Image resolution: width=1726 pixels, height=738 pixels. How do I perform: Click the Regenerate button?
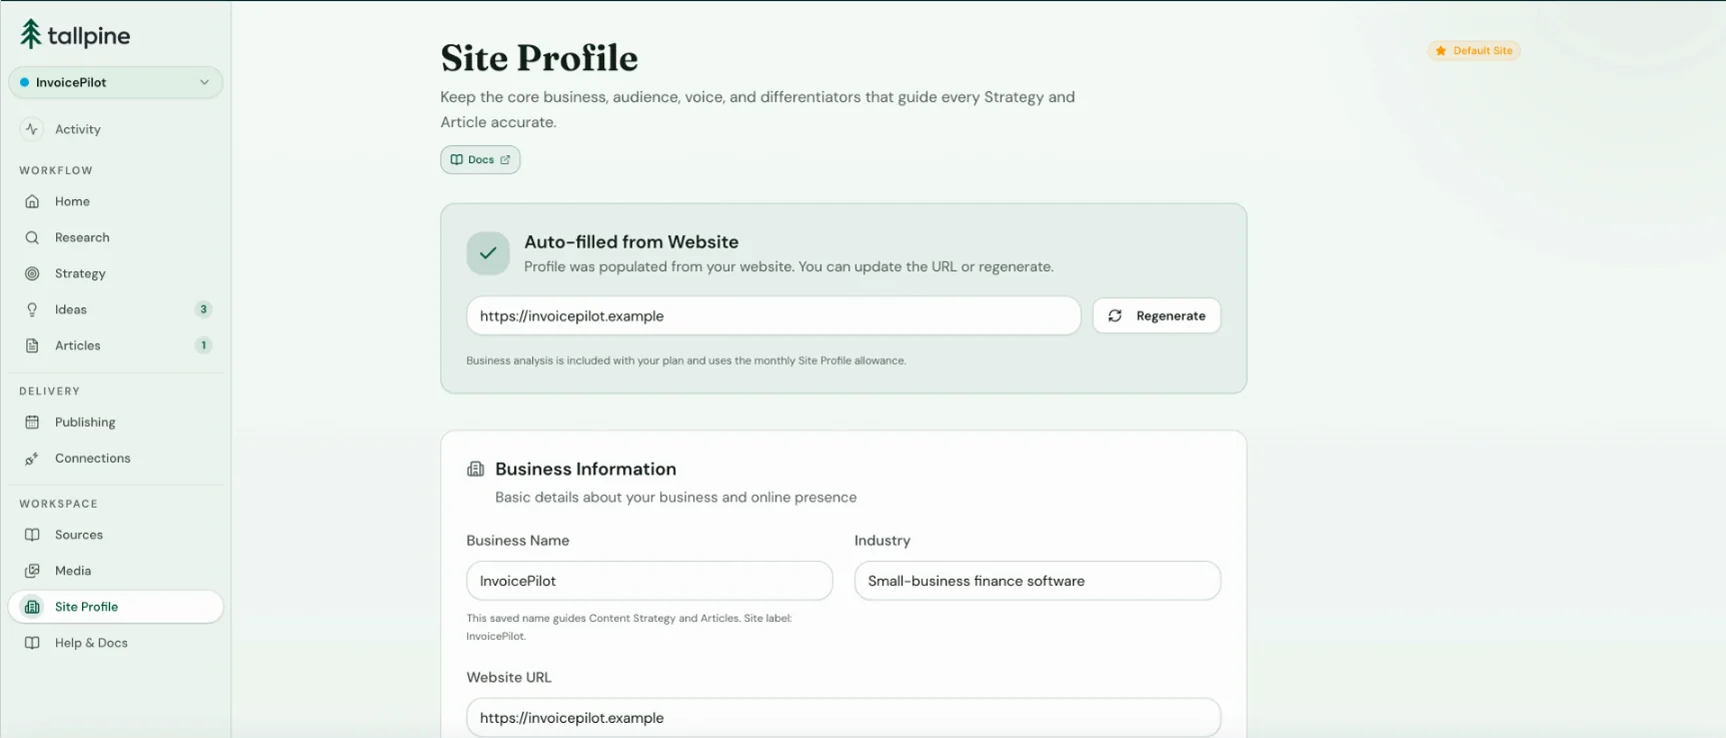(1156, 316)
